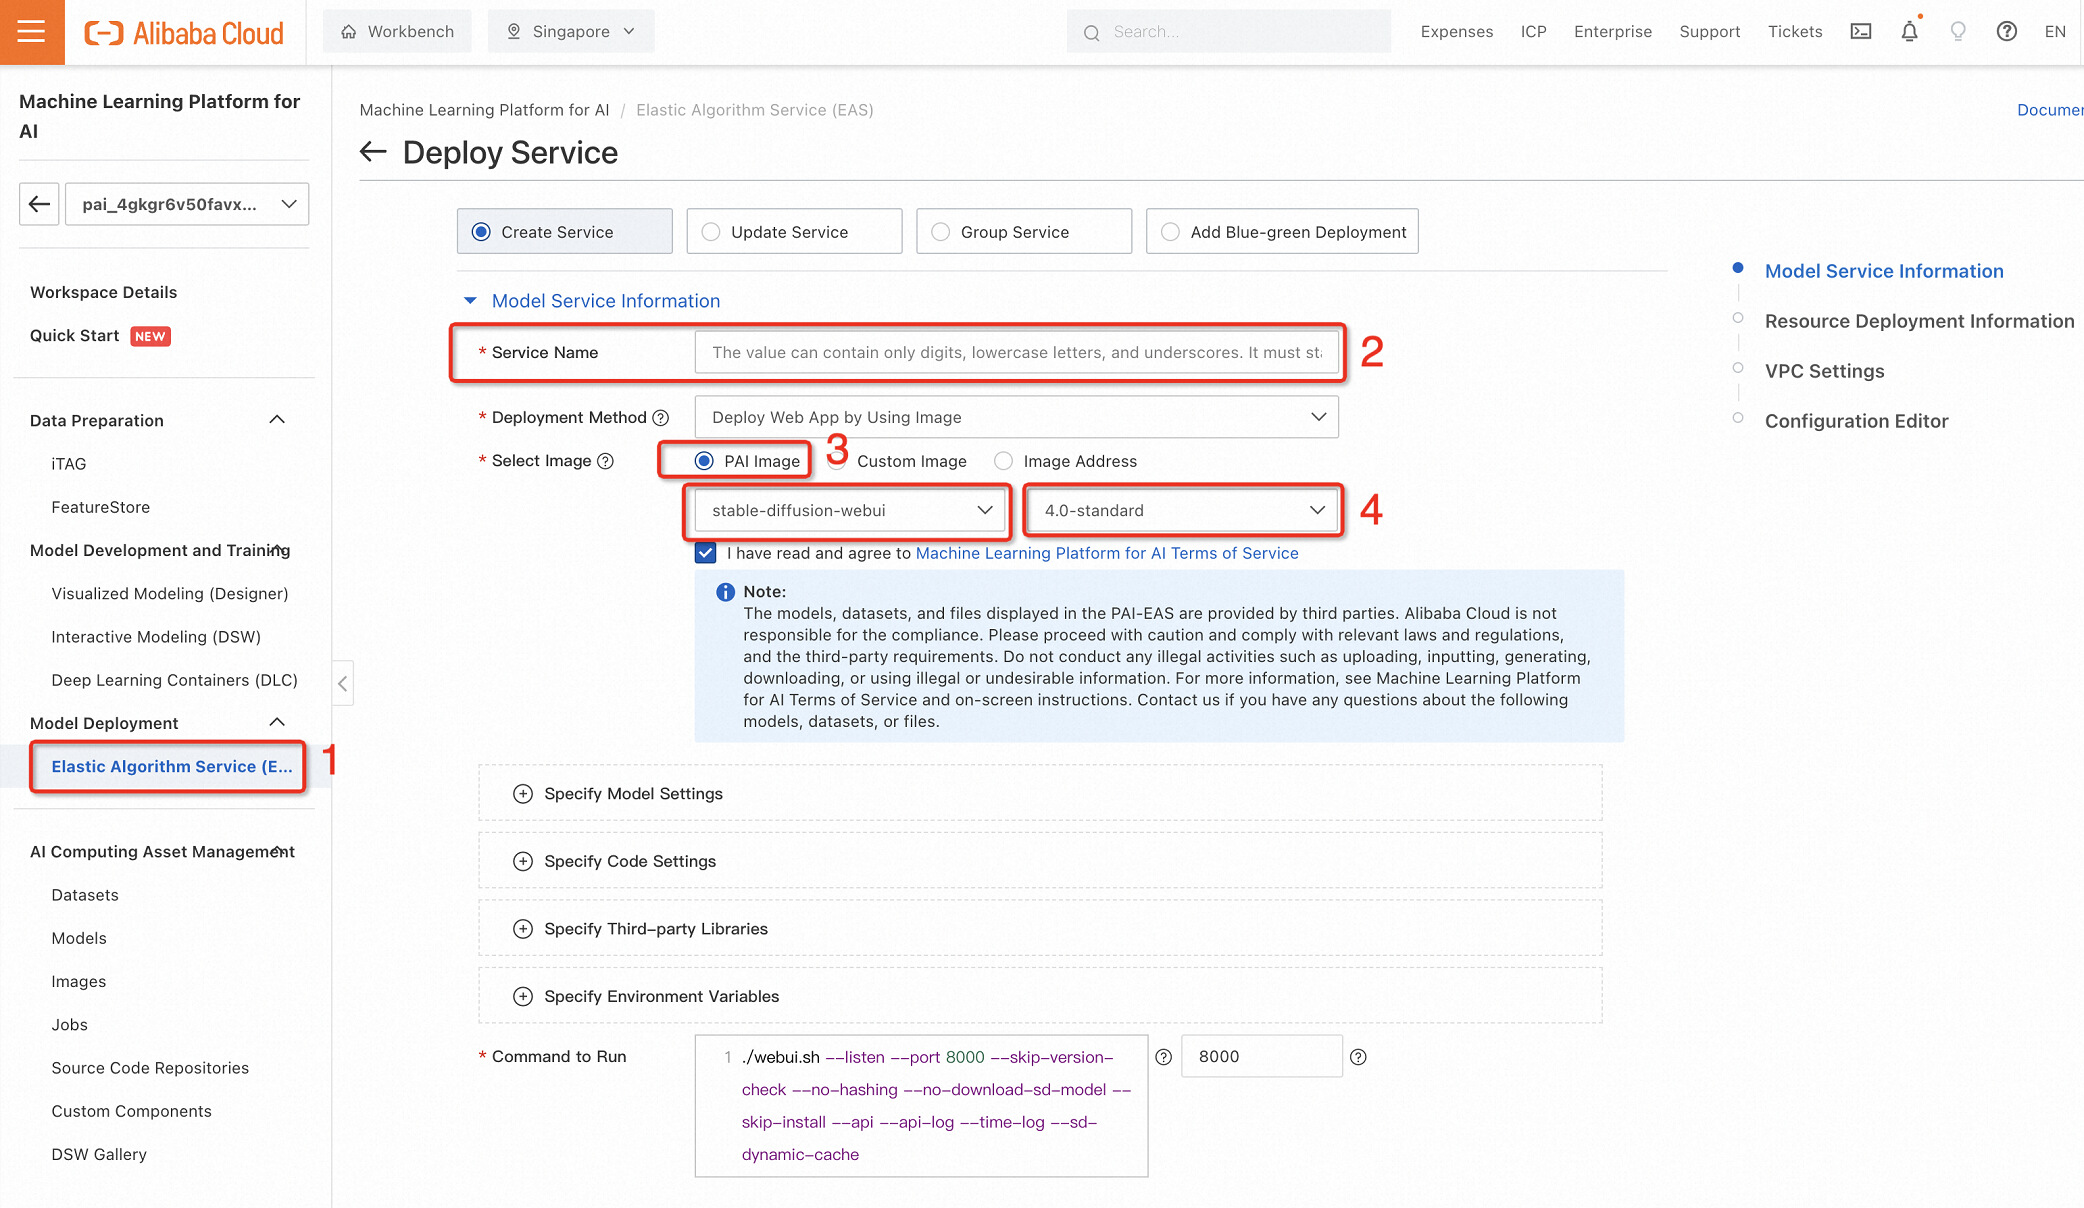
Task: Jump to Configuration Editor anchor
Action: 1856,421
